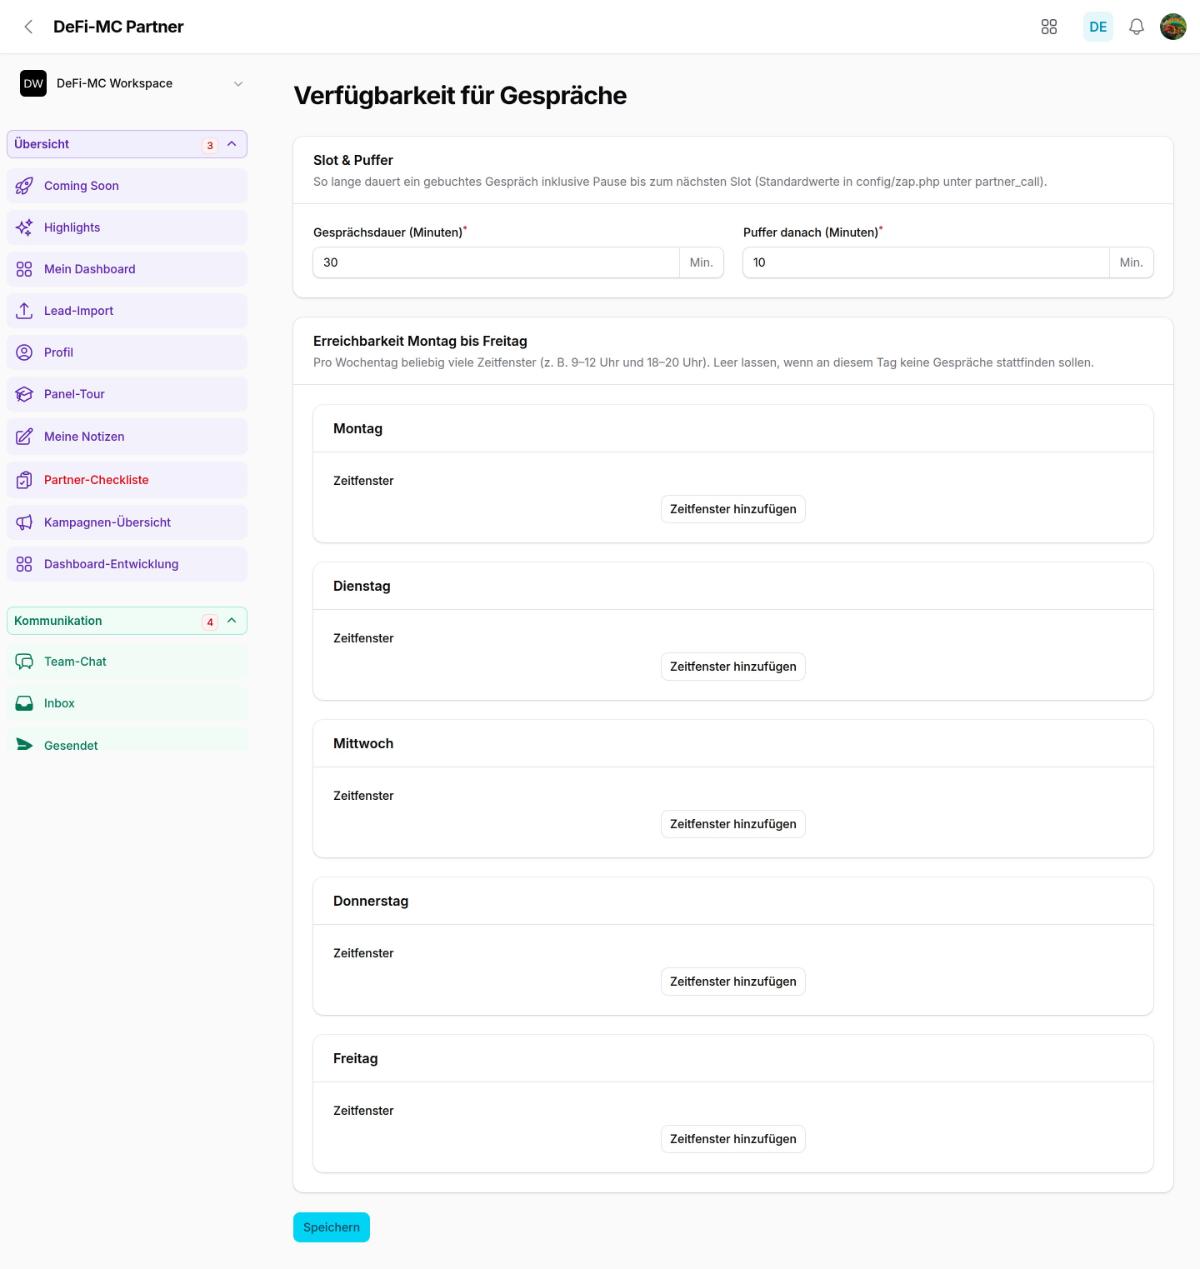1200x1269 pixels.
Task: Open the notifications bell
Action: (1136, 27)
